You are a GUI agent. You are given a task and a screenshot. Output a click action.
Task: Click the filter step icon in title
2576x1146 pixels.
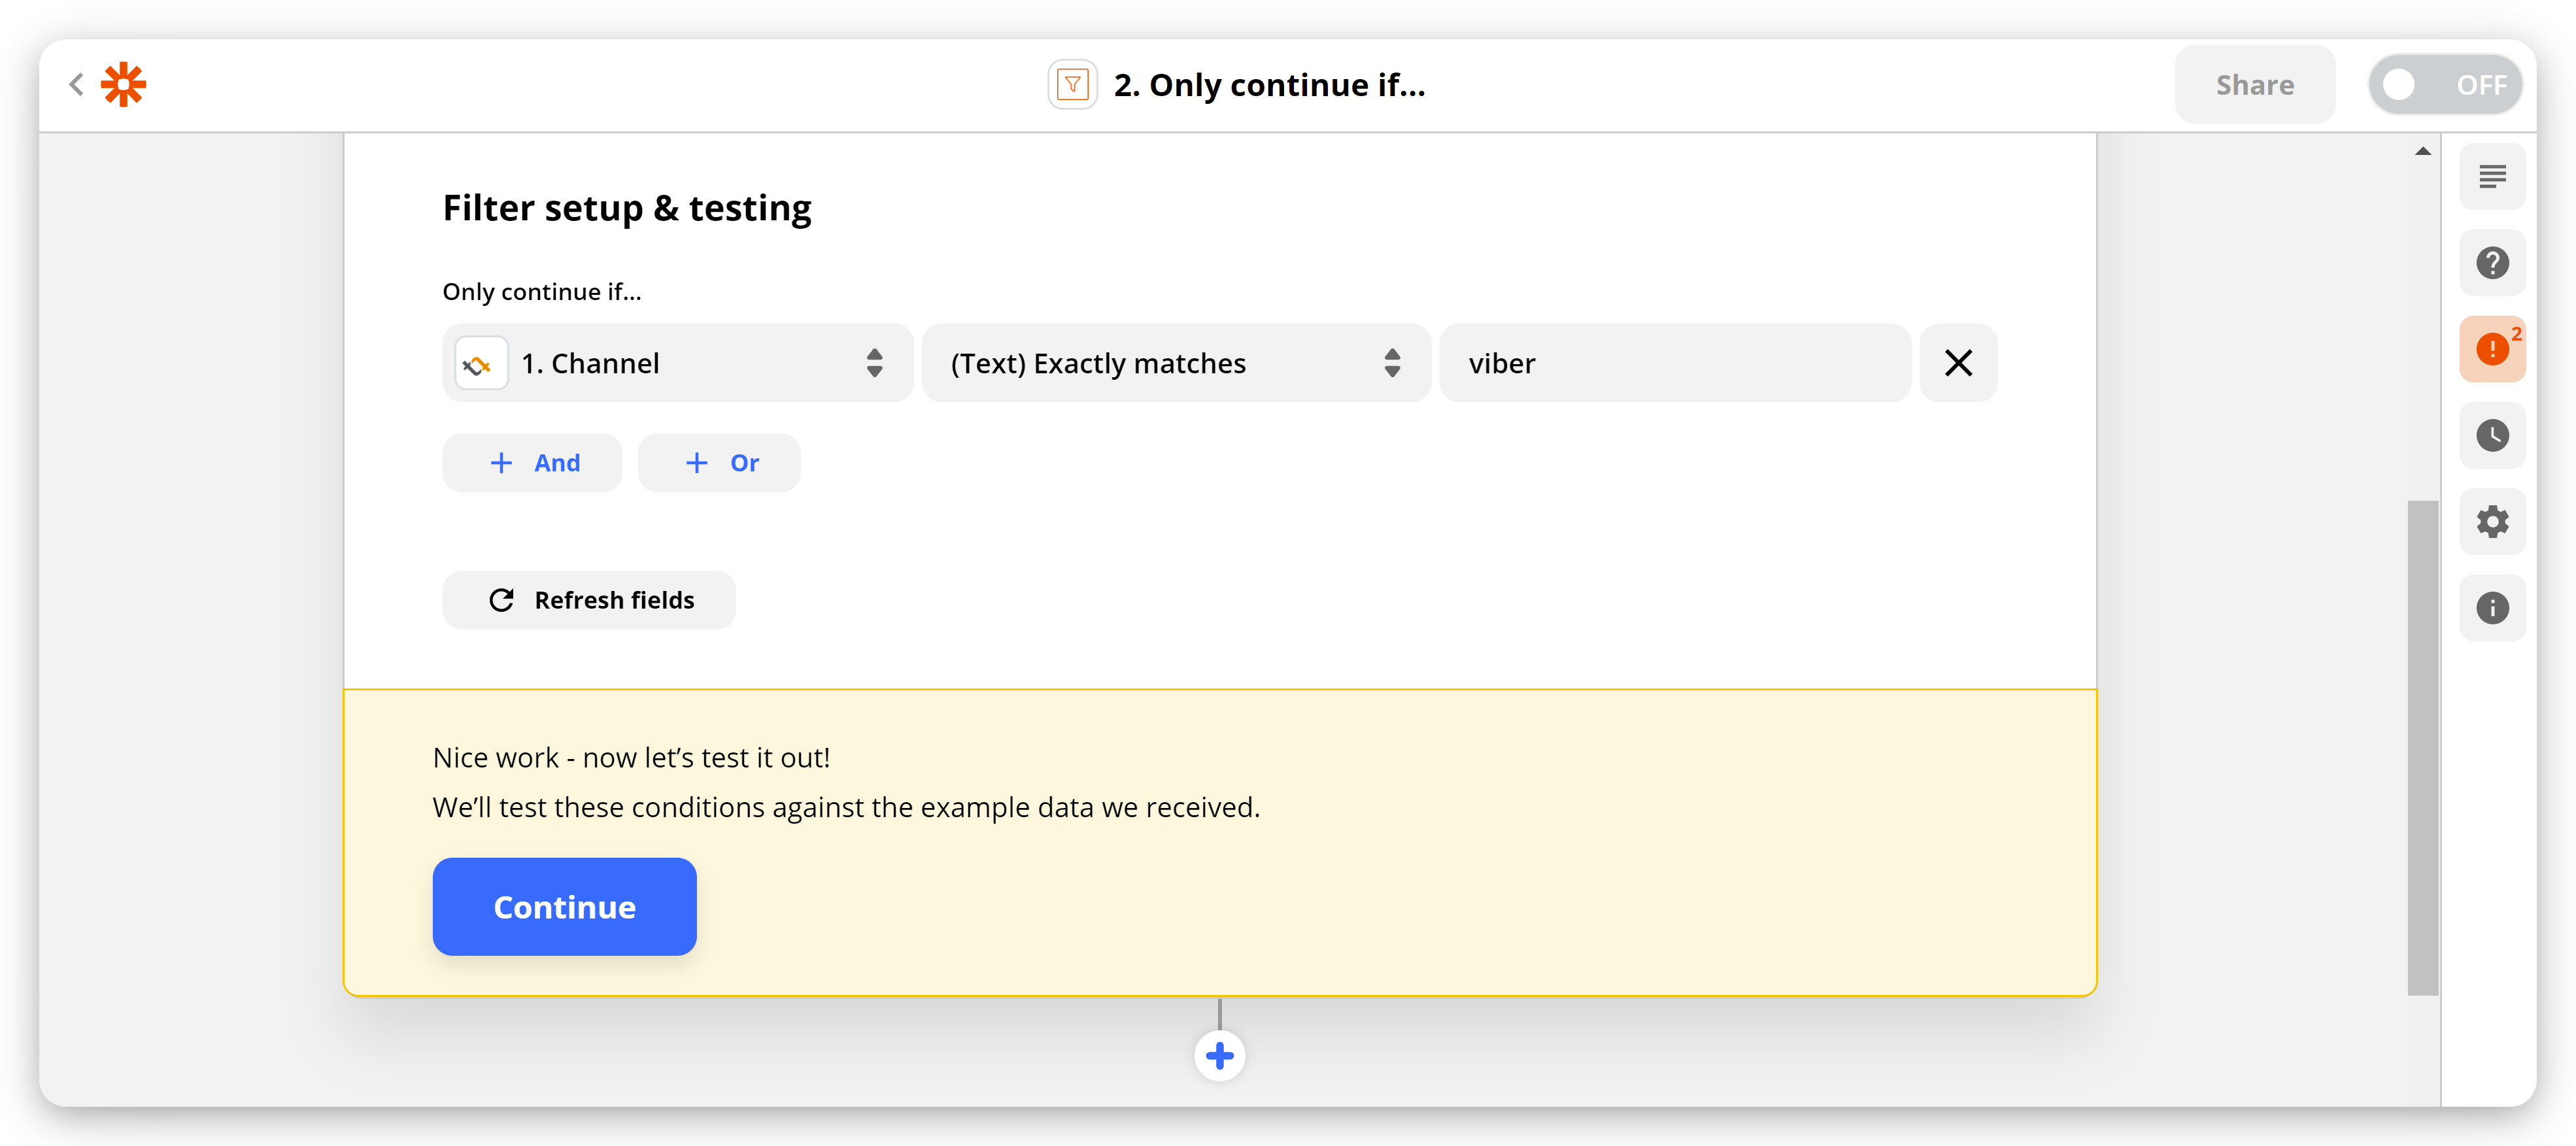point(1072,85)
